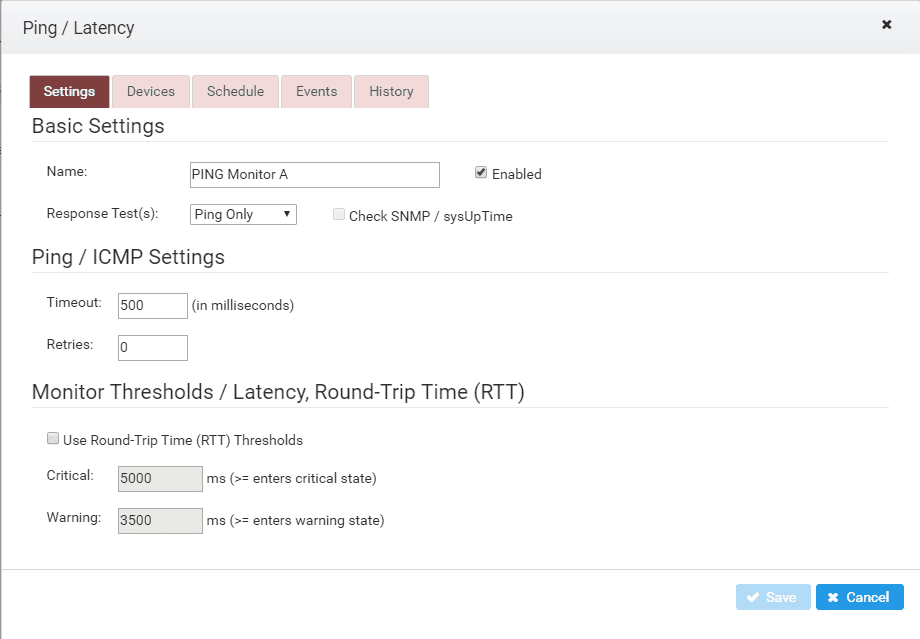Screen dimensions: 920x639
Task: Go to the Events tab
Action: [x=316, y=92]
